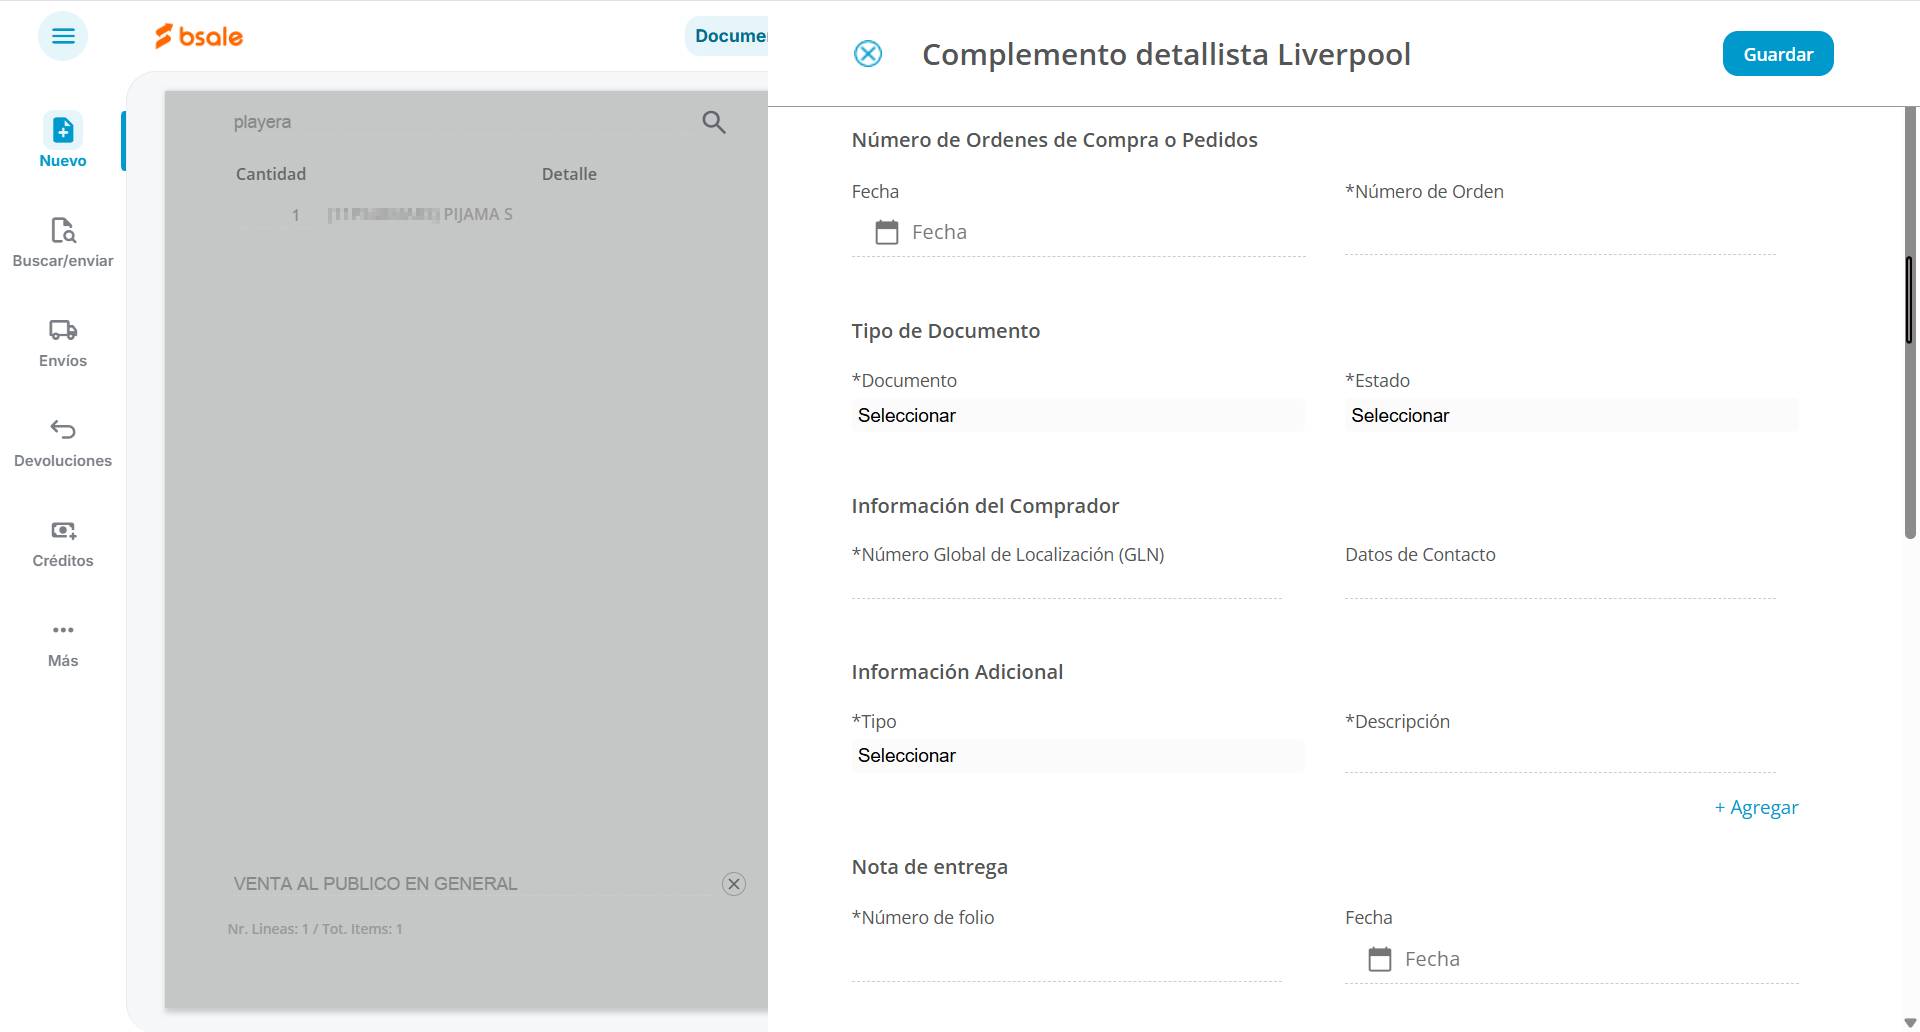Click the Número de Orden field
This screenshot has height=1032, width=1920.
tap(1560, 234)
